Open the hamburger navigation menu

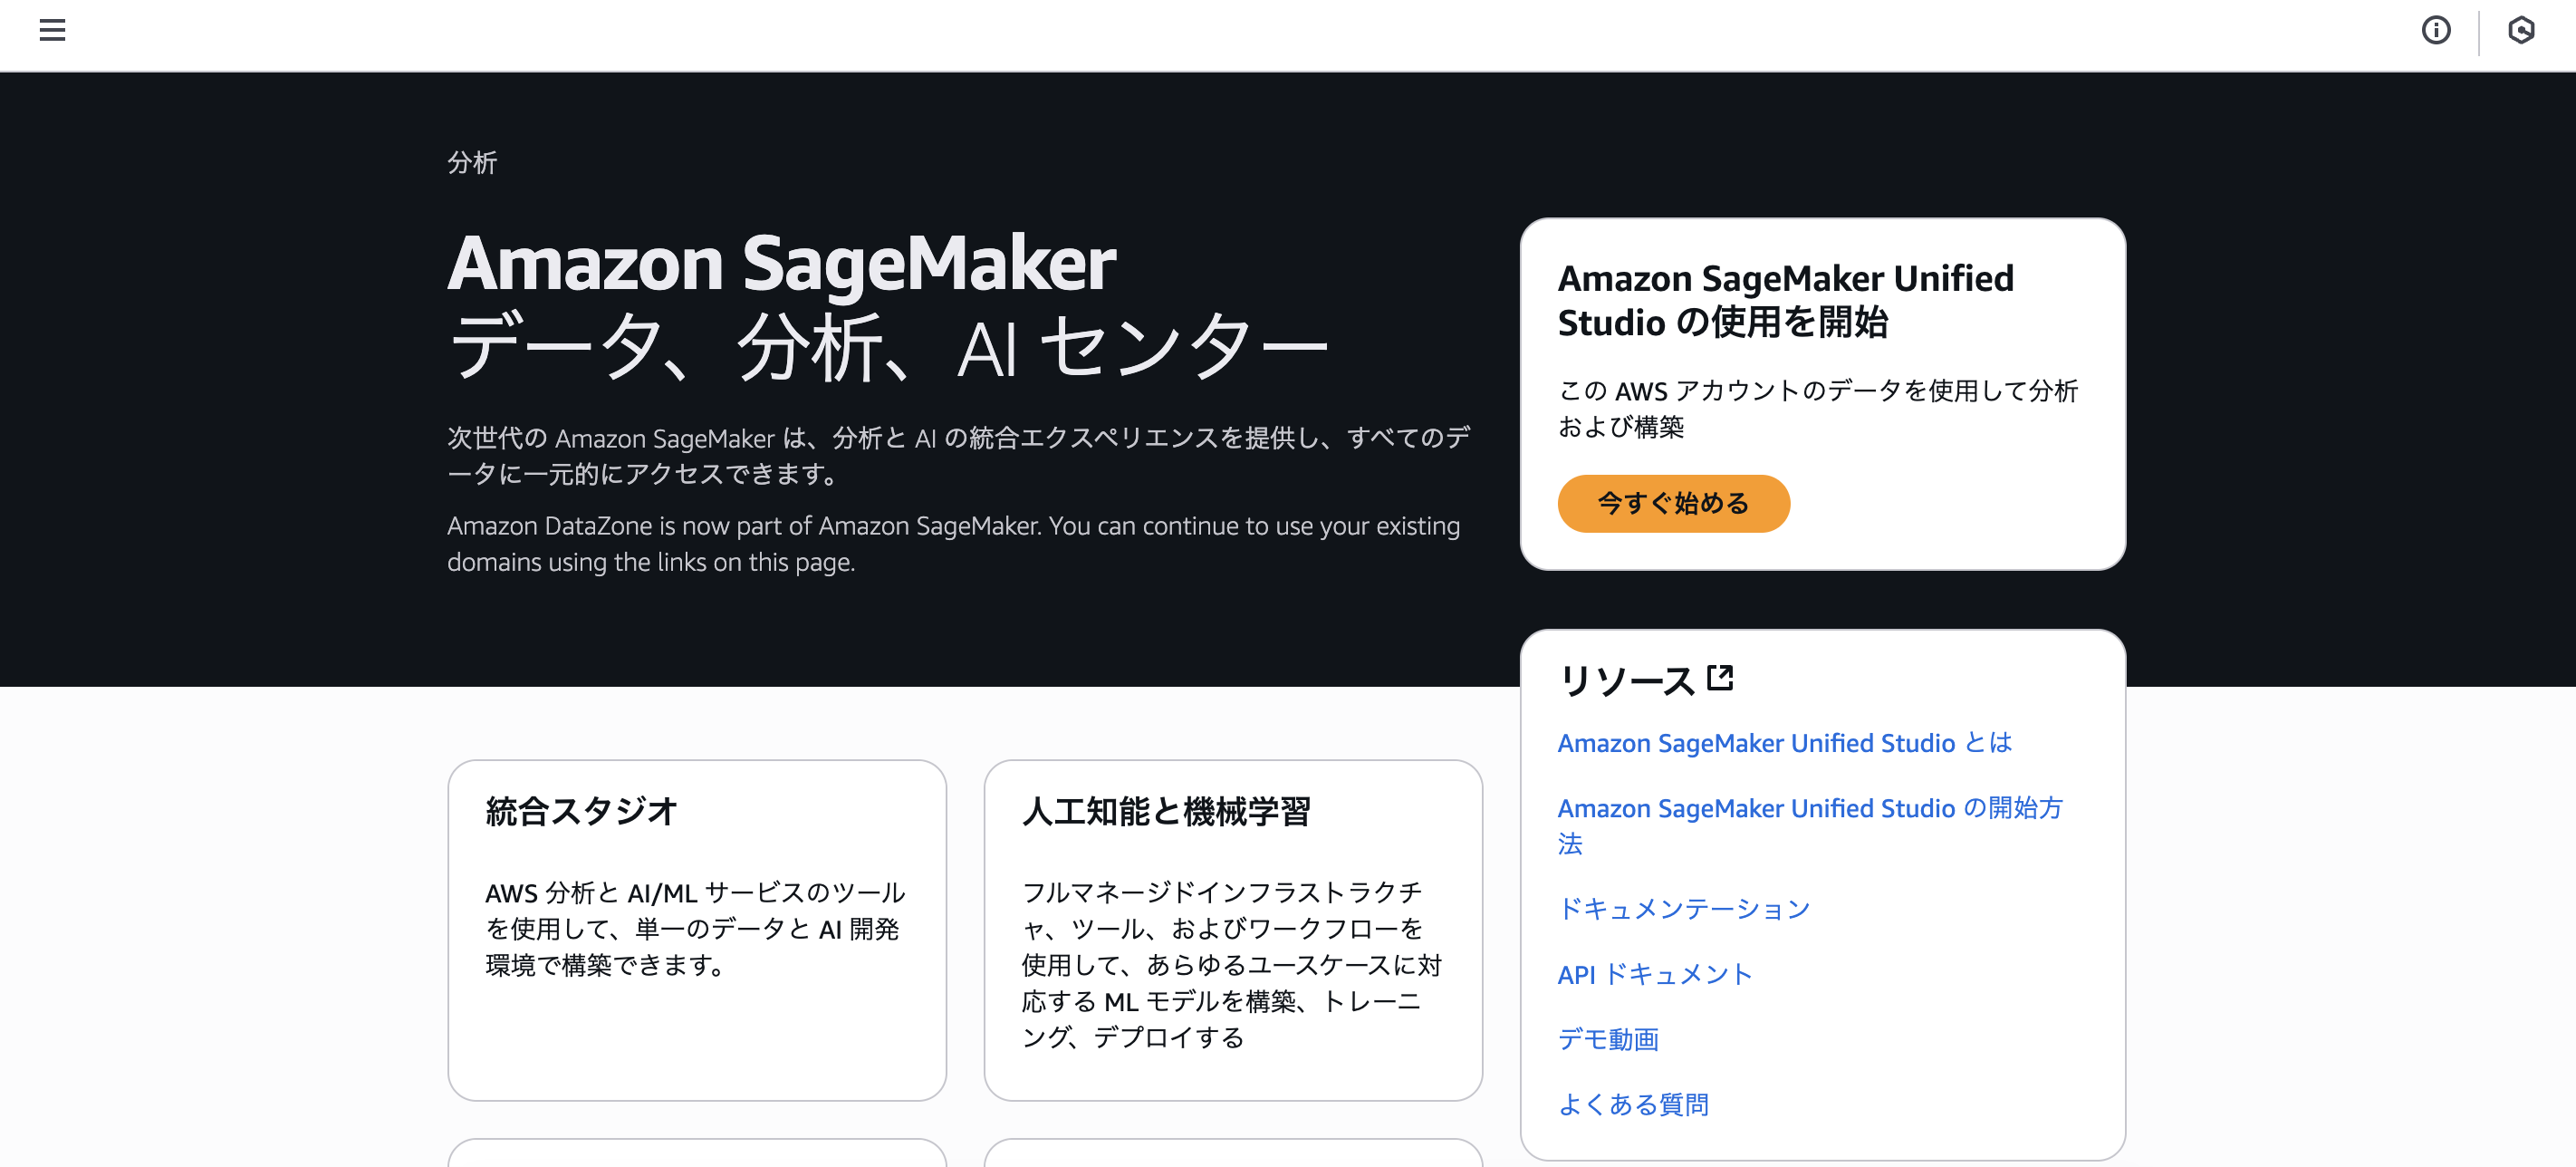pyautogui.click(x=52, y=30)
